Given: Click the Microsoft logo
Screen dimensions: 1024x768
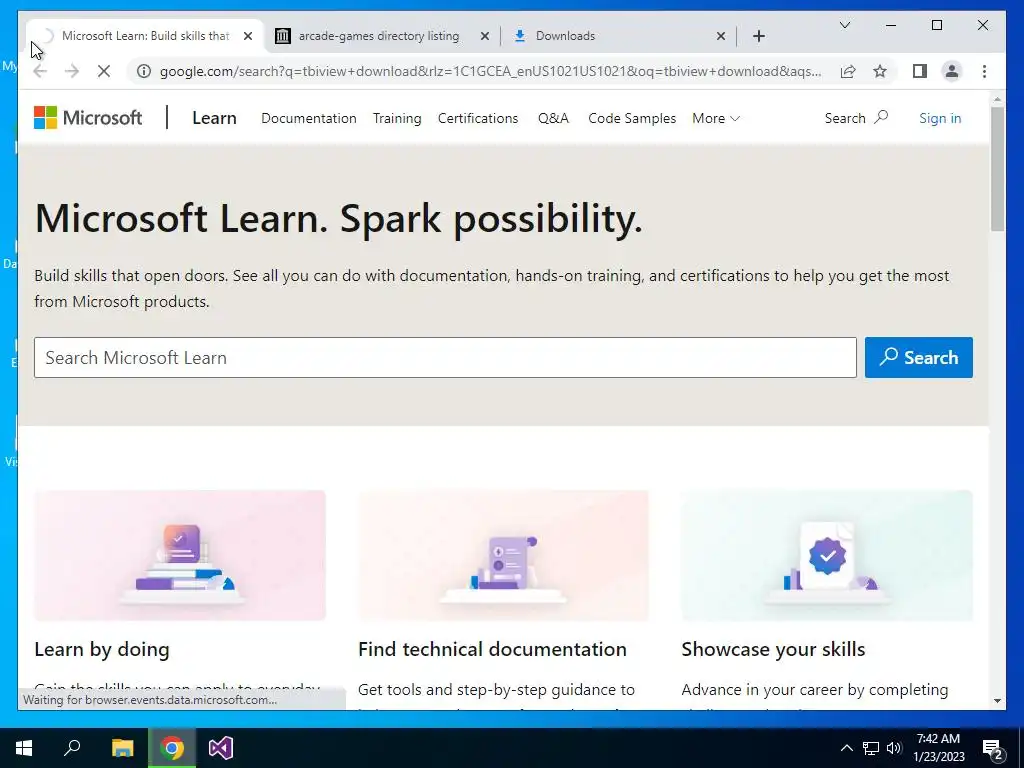Looking at the screenshot, I should (x=88, y=118).
